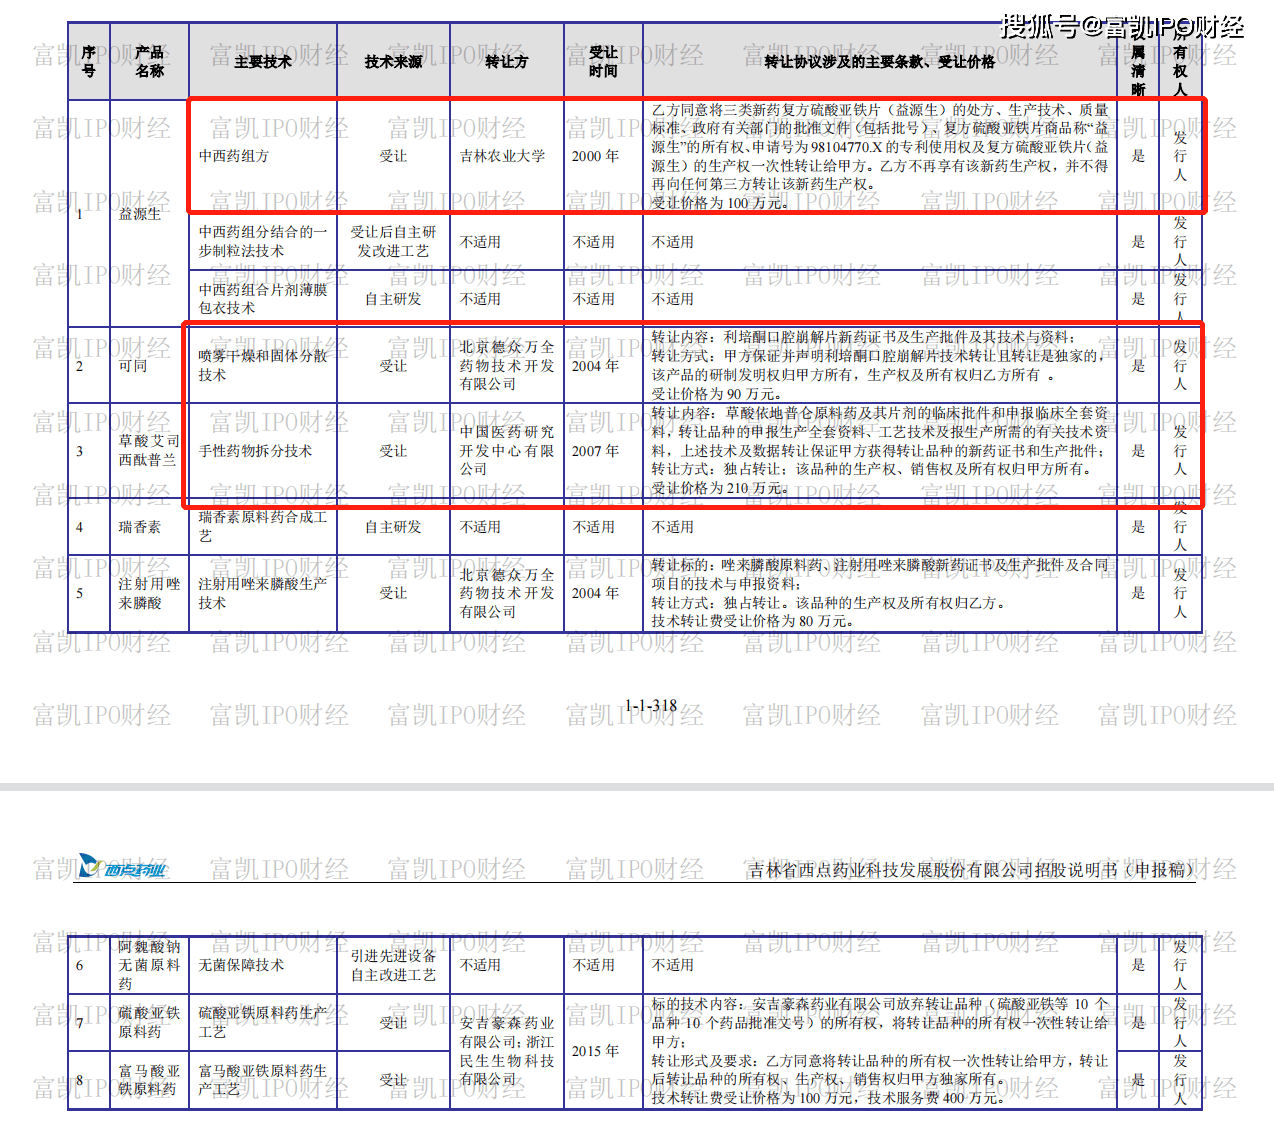
Task: Select the 注射用唑来膦酸生产技术 cell
Action: [x=263, y=593]
